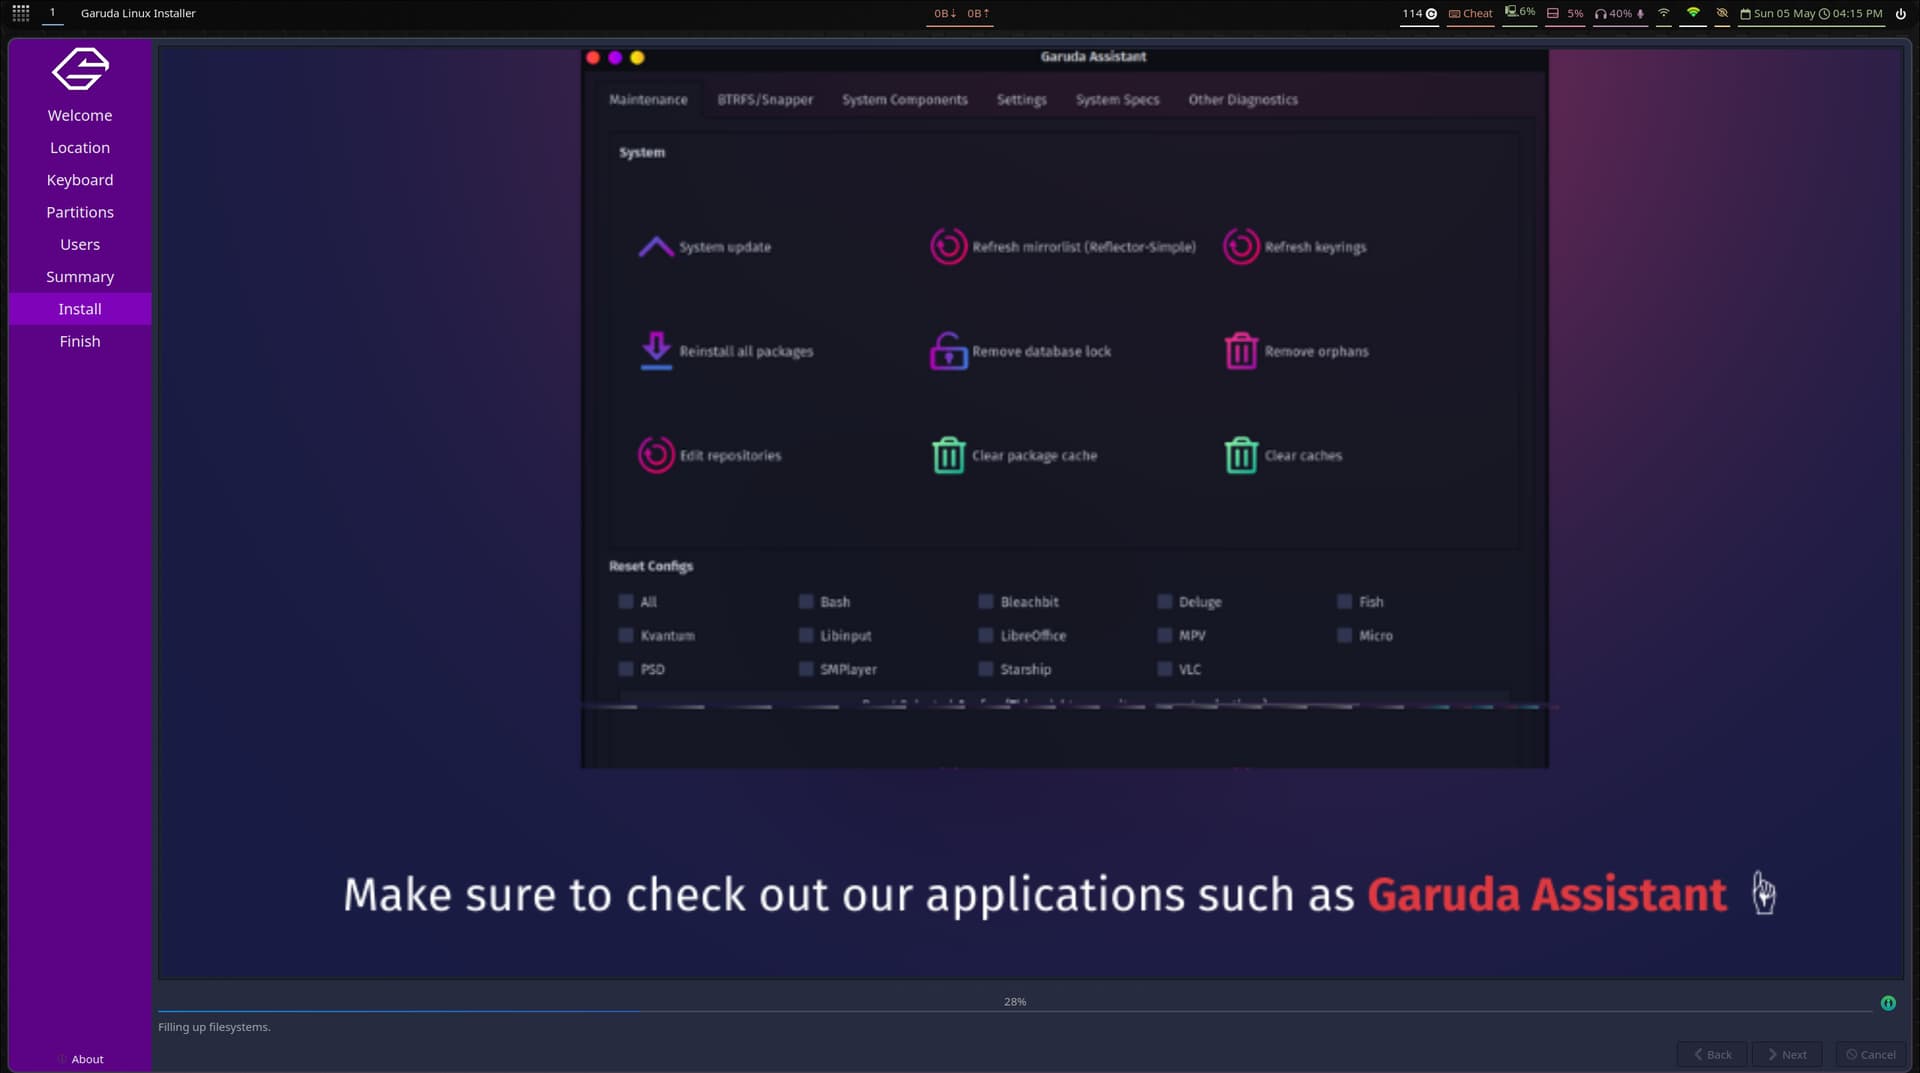Screen dimensions: 1920x1073
Task: Tick the All reset config checkbox
Action: coord(626,602)
